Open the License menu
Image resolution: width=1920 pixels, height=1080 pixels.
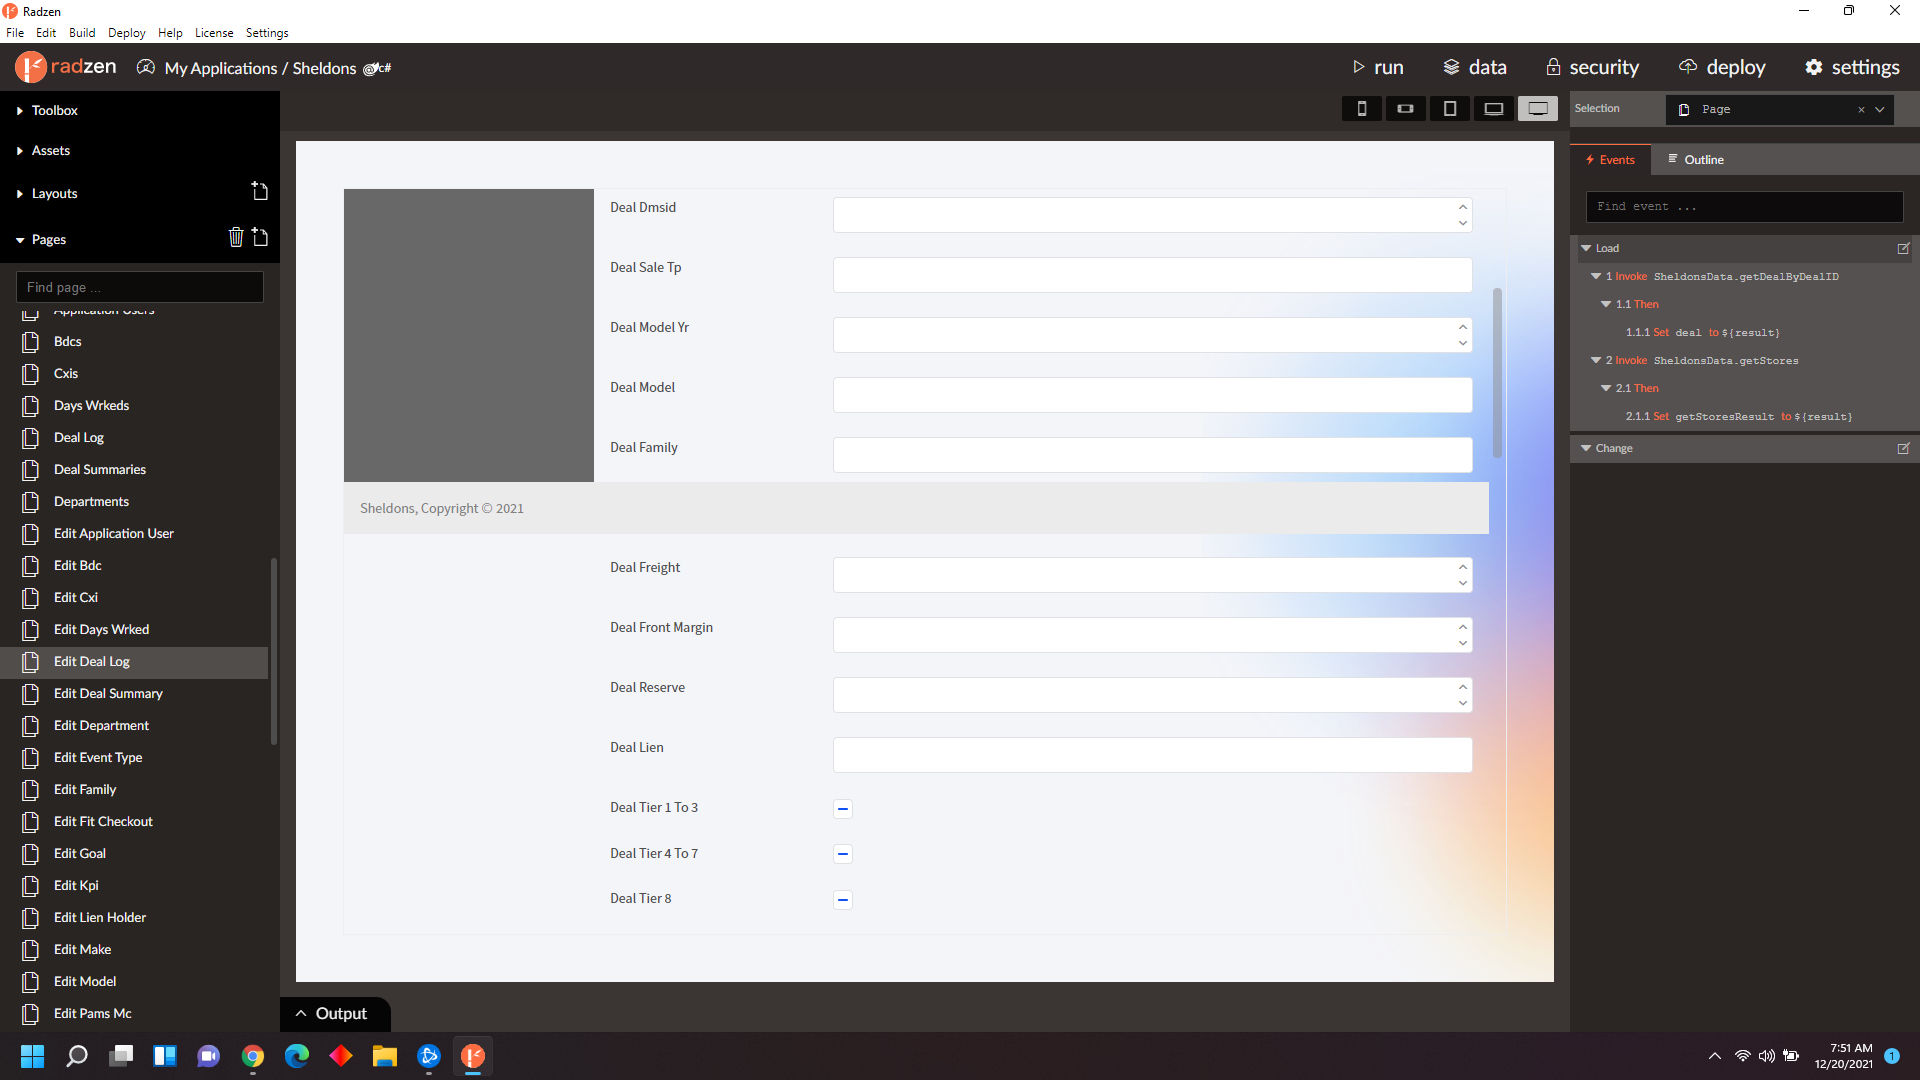click(x=214, y=33)
